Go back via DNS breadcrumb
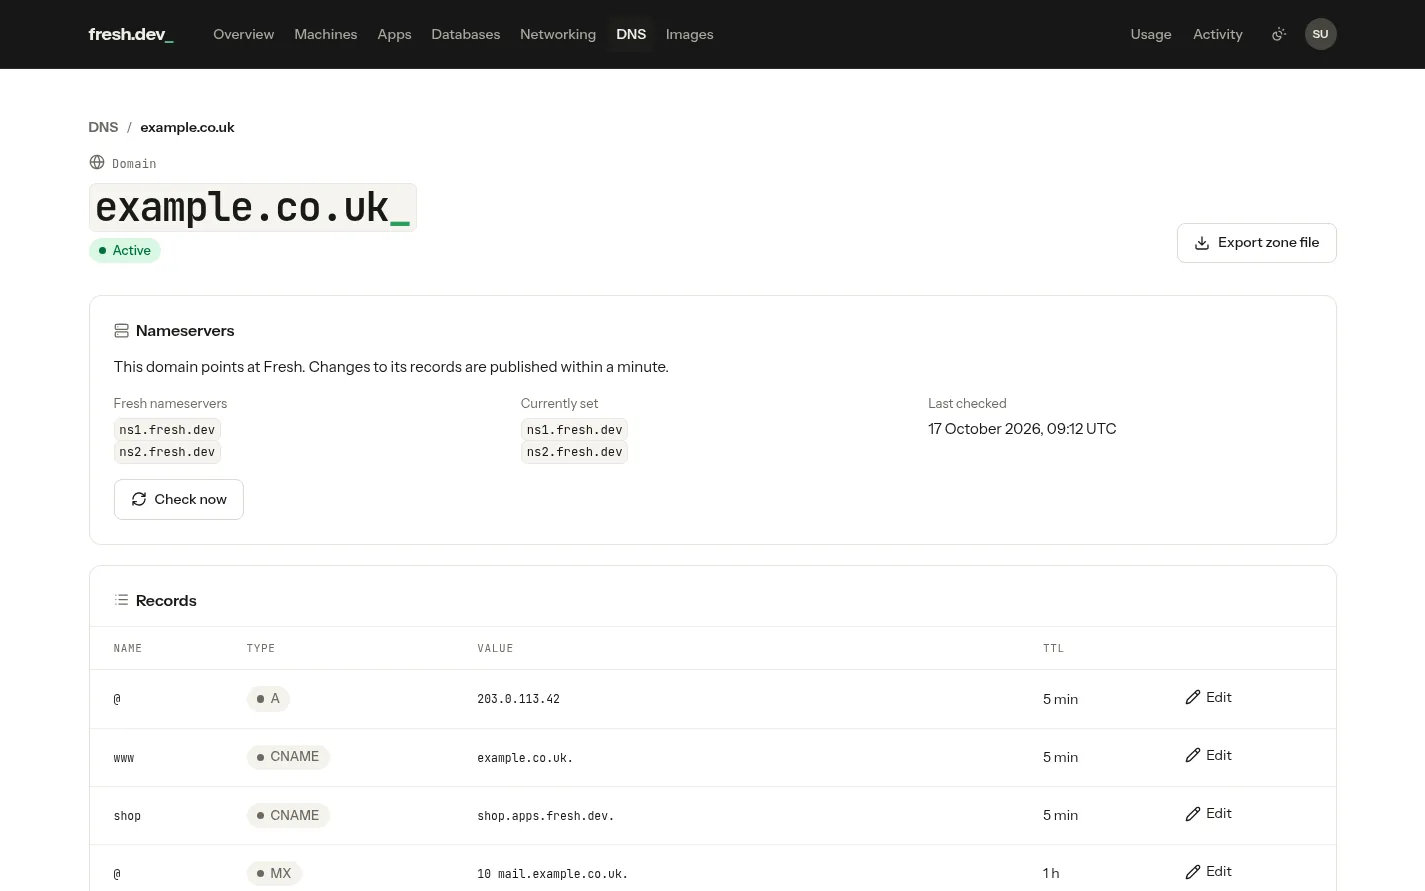 pyautogui.click(x=103, y=127)
